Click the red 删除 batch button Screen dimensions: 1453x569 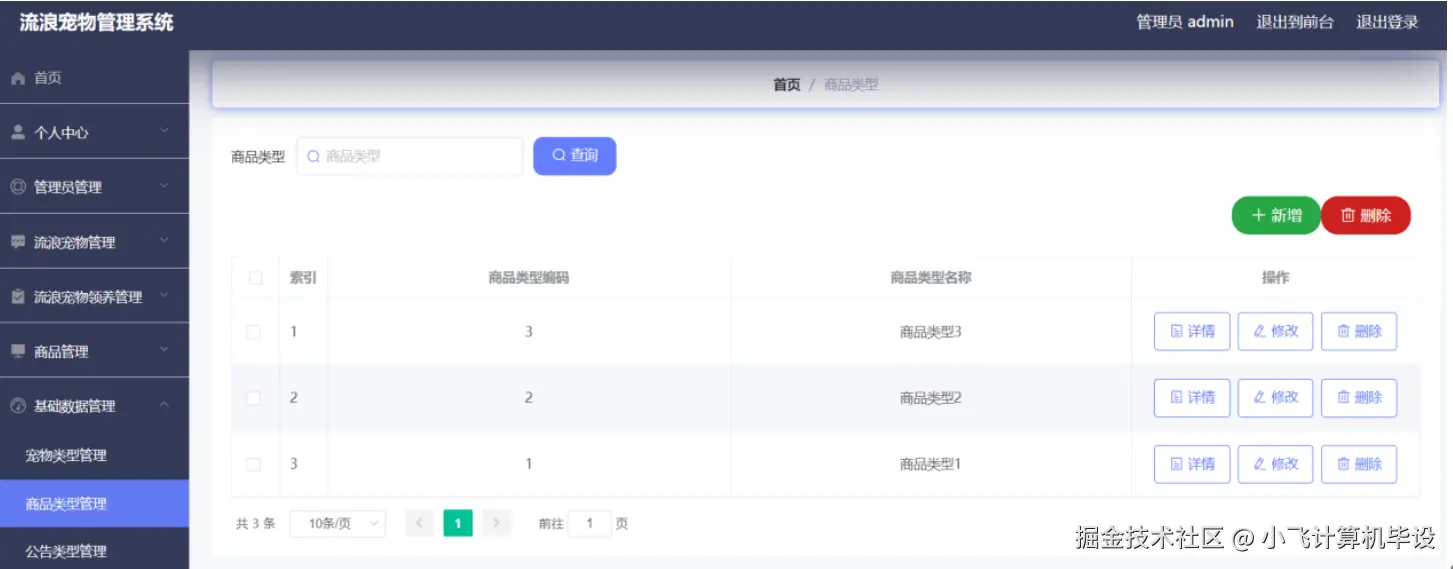click(x=1366, y=215)
